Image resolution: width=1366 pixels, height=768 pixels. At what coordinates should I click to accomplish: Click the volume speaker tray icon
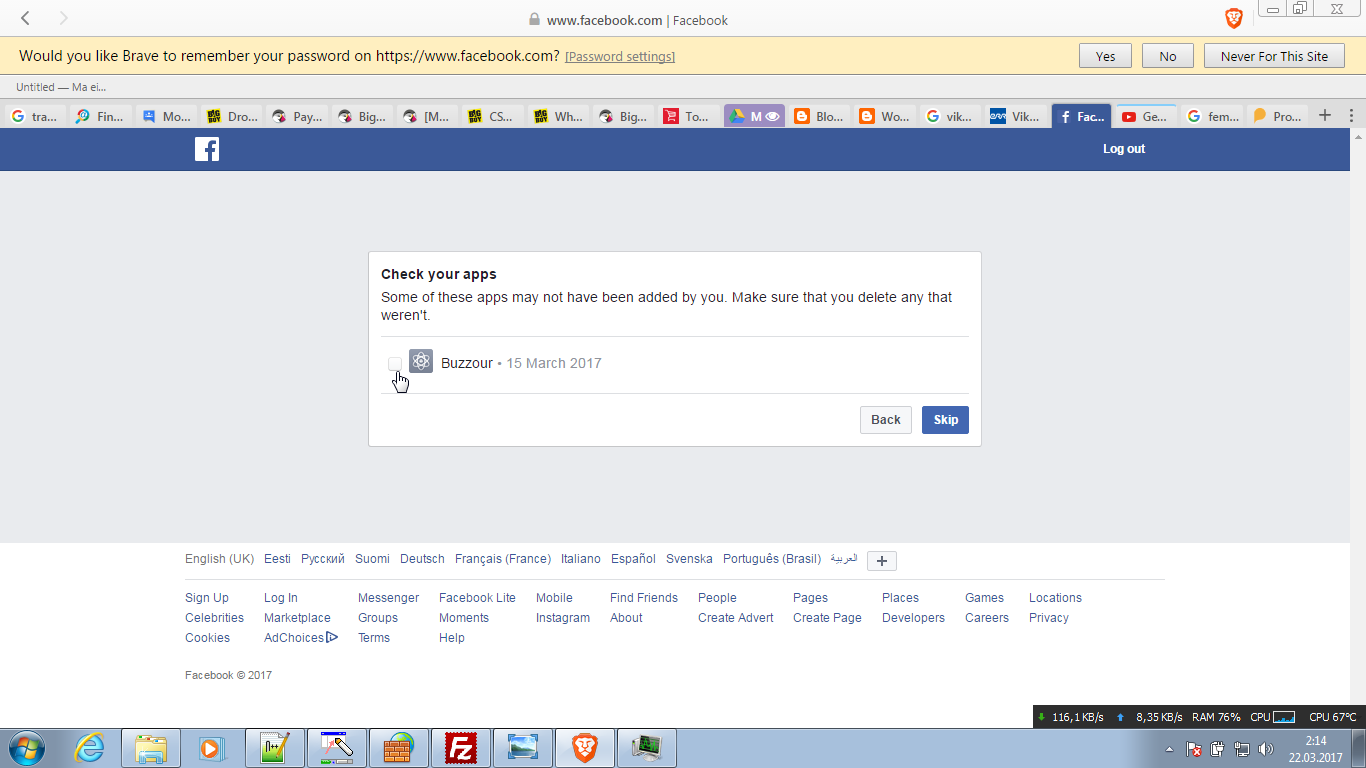(1265, 749)
